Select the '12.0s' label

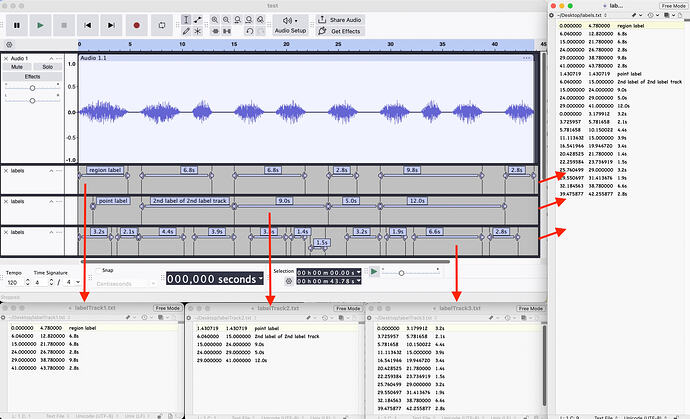(x=417, y=201)
